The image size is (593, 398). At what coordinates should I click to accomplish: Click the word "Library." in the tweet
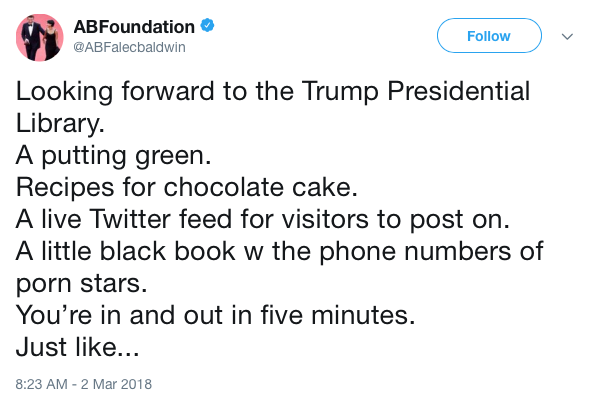click(60, 123)
